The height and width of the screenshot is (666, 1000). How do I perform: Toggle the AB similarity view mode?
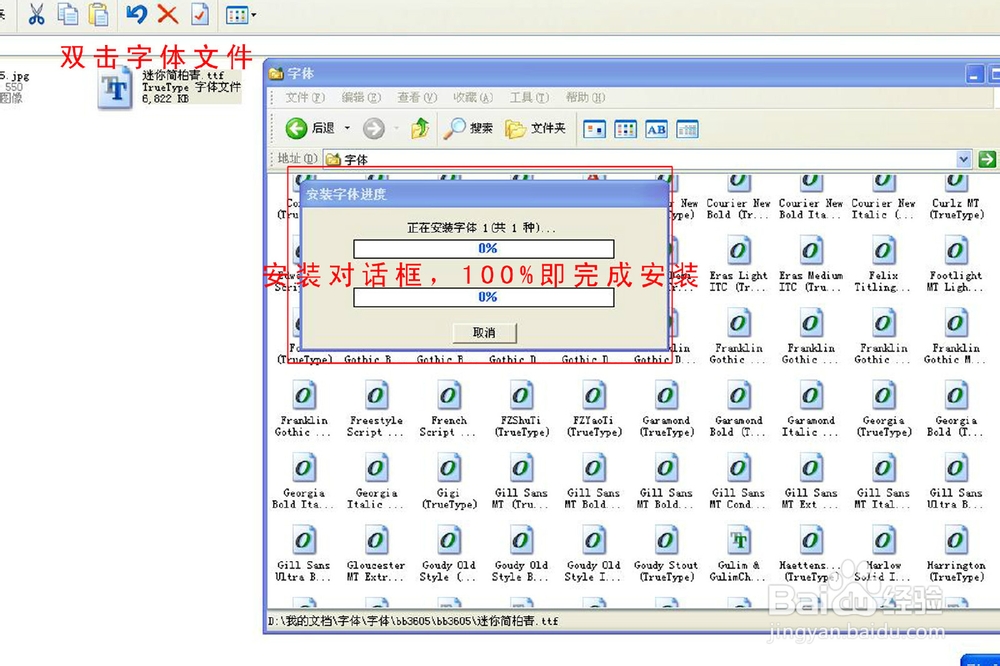point(656,130)
